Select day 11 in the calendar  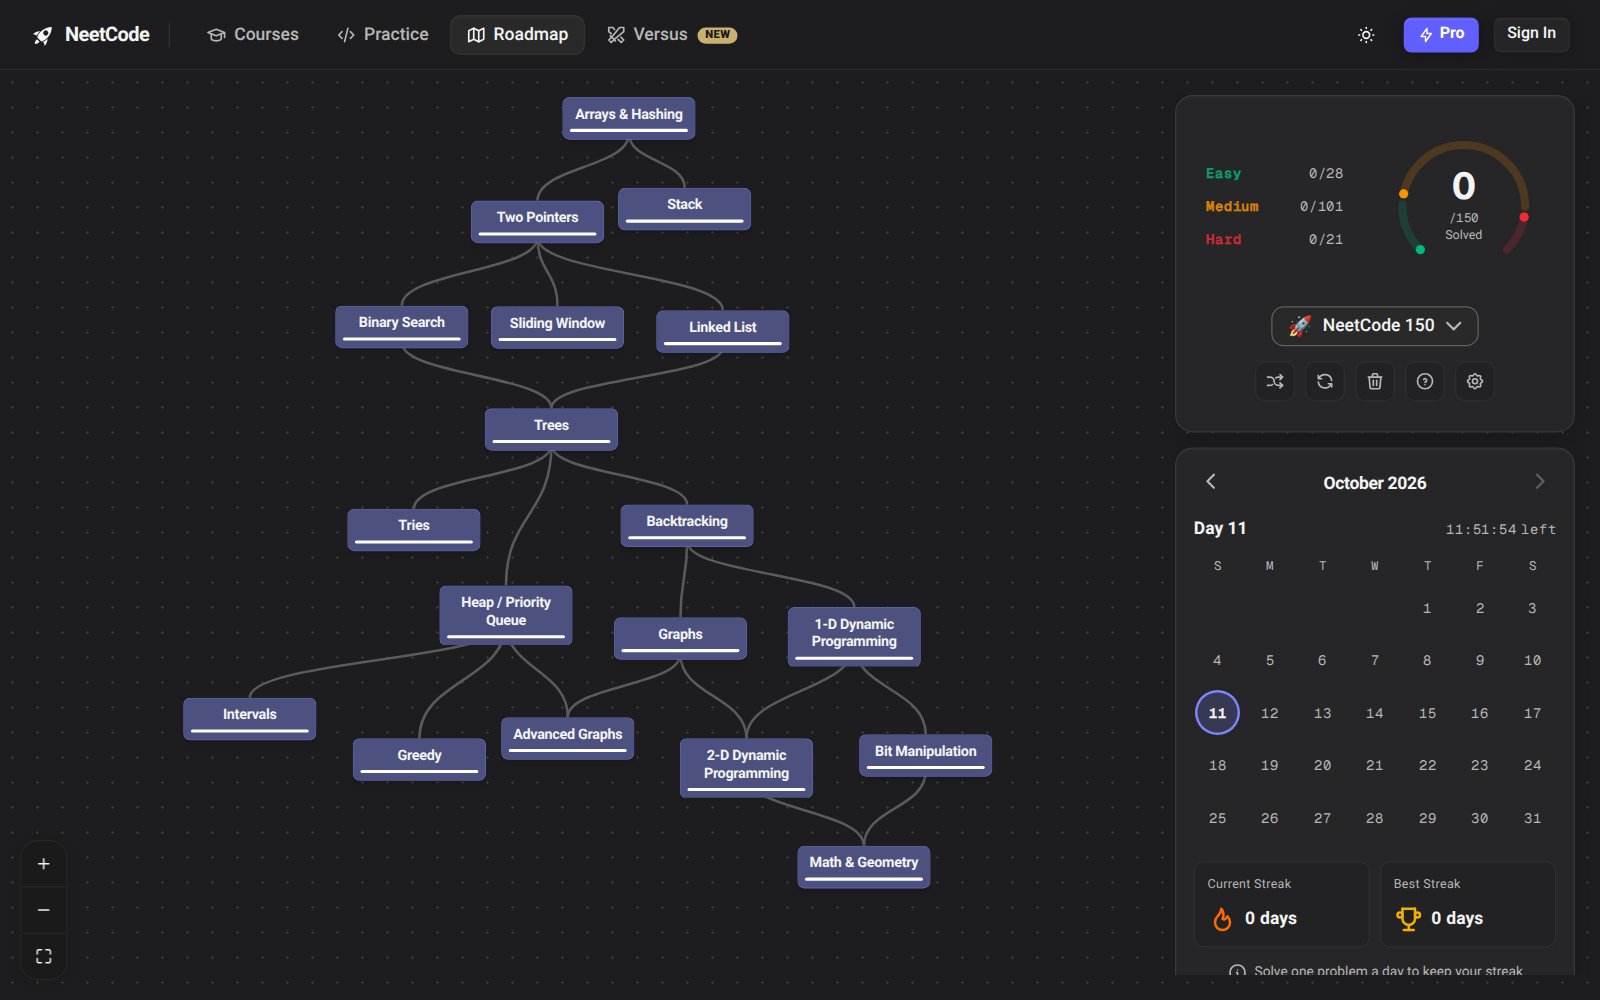(1217, 713)
